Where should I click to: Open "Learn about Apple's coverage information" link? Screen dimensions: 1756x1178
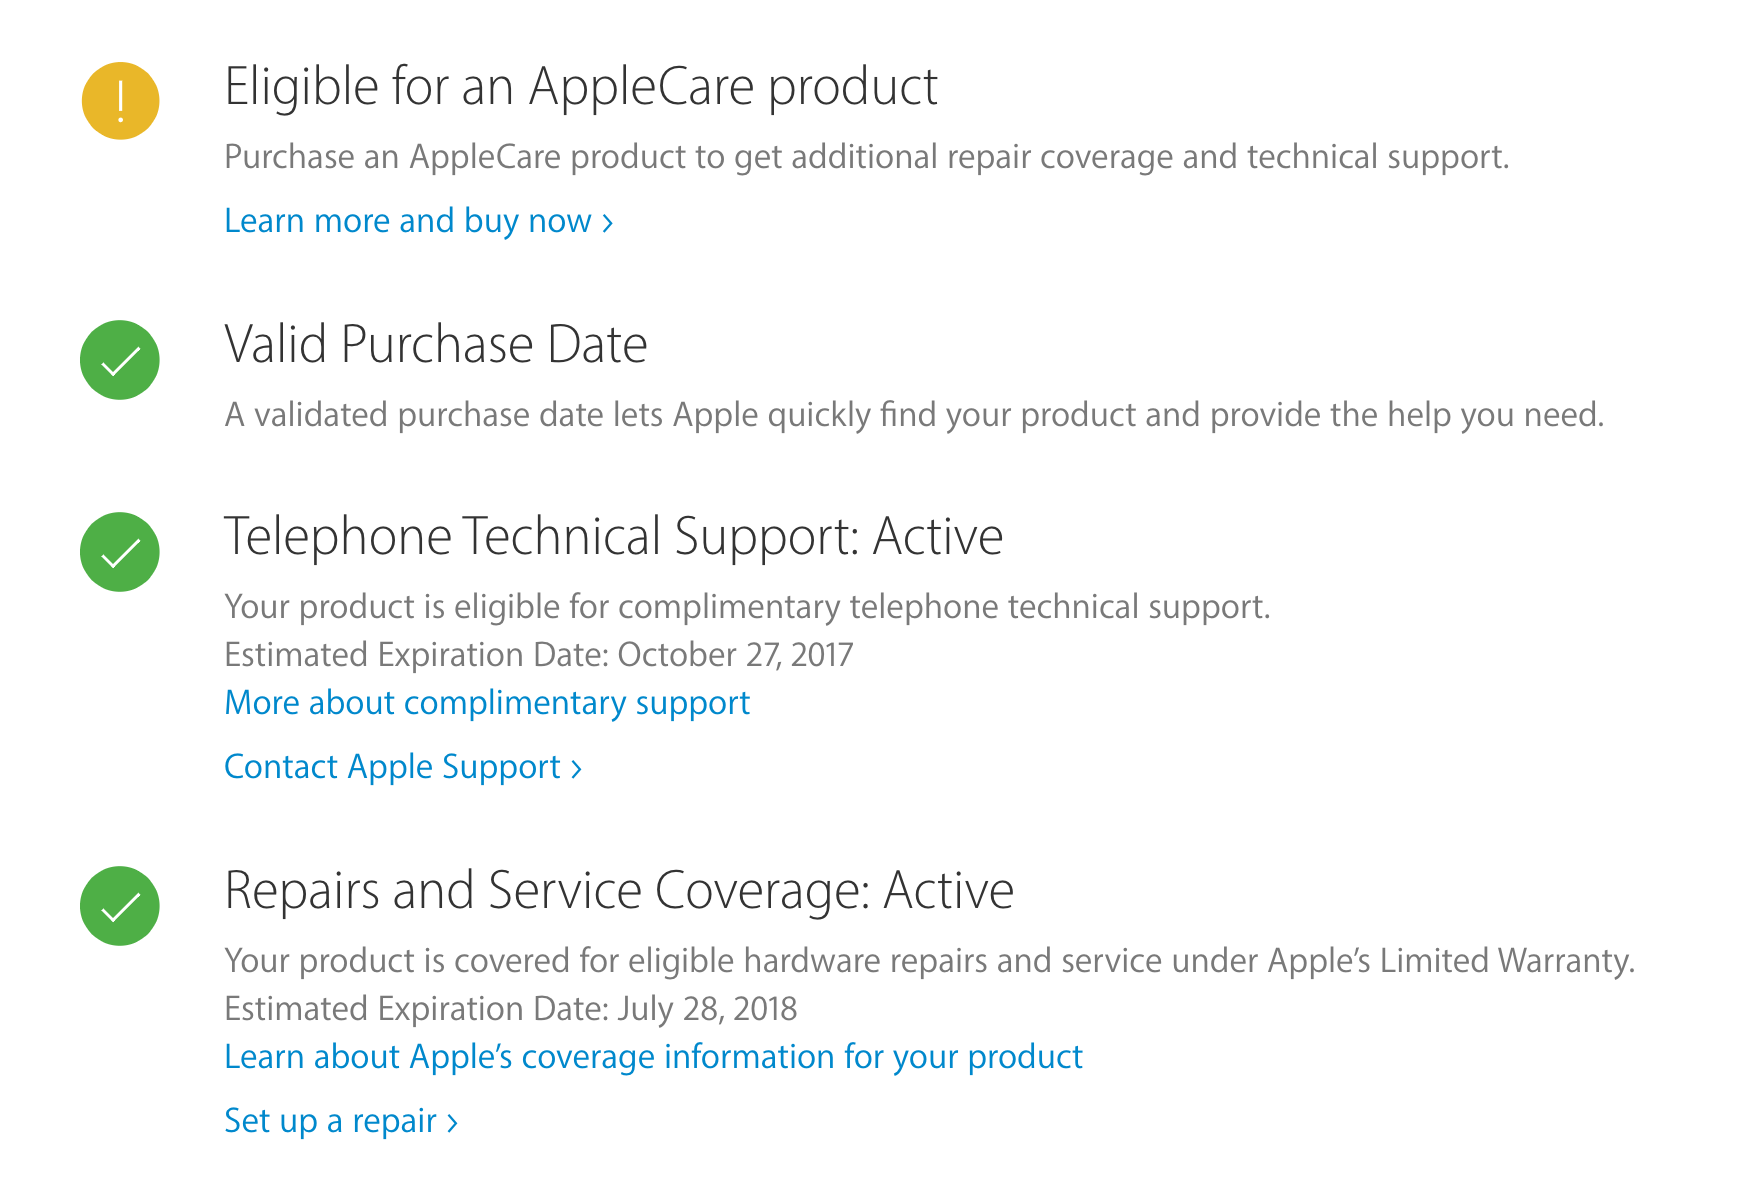click(x=653, y=1057)
